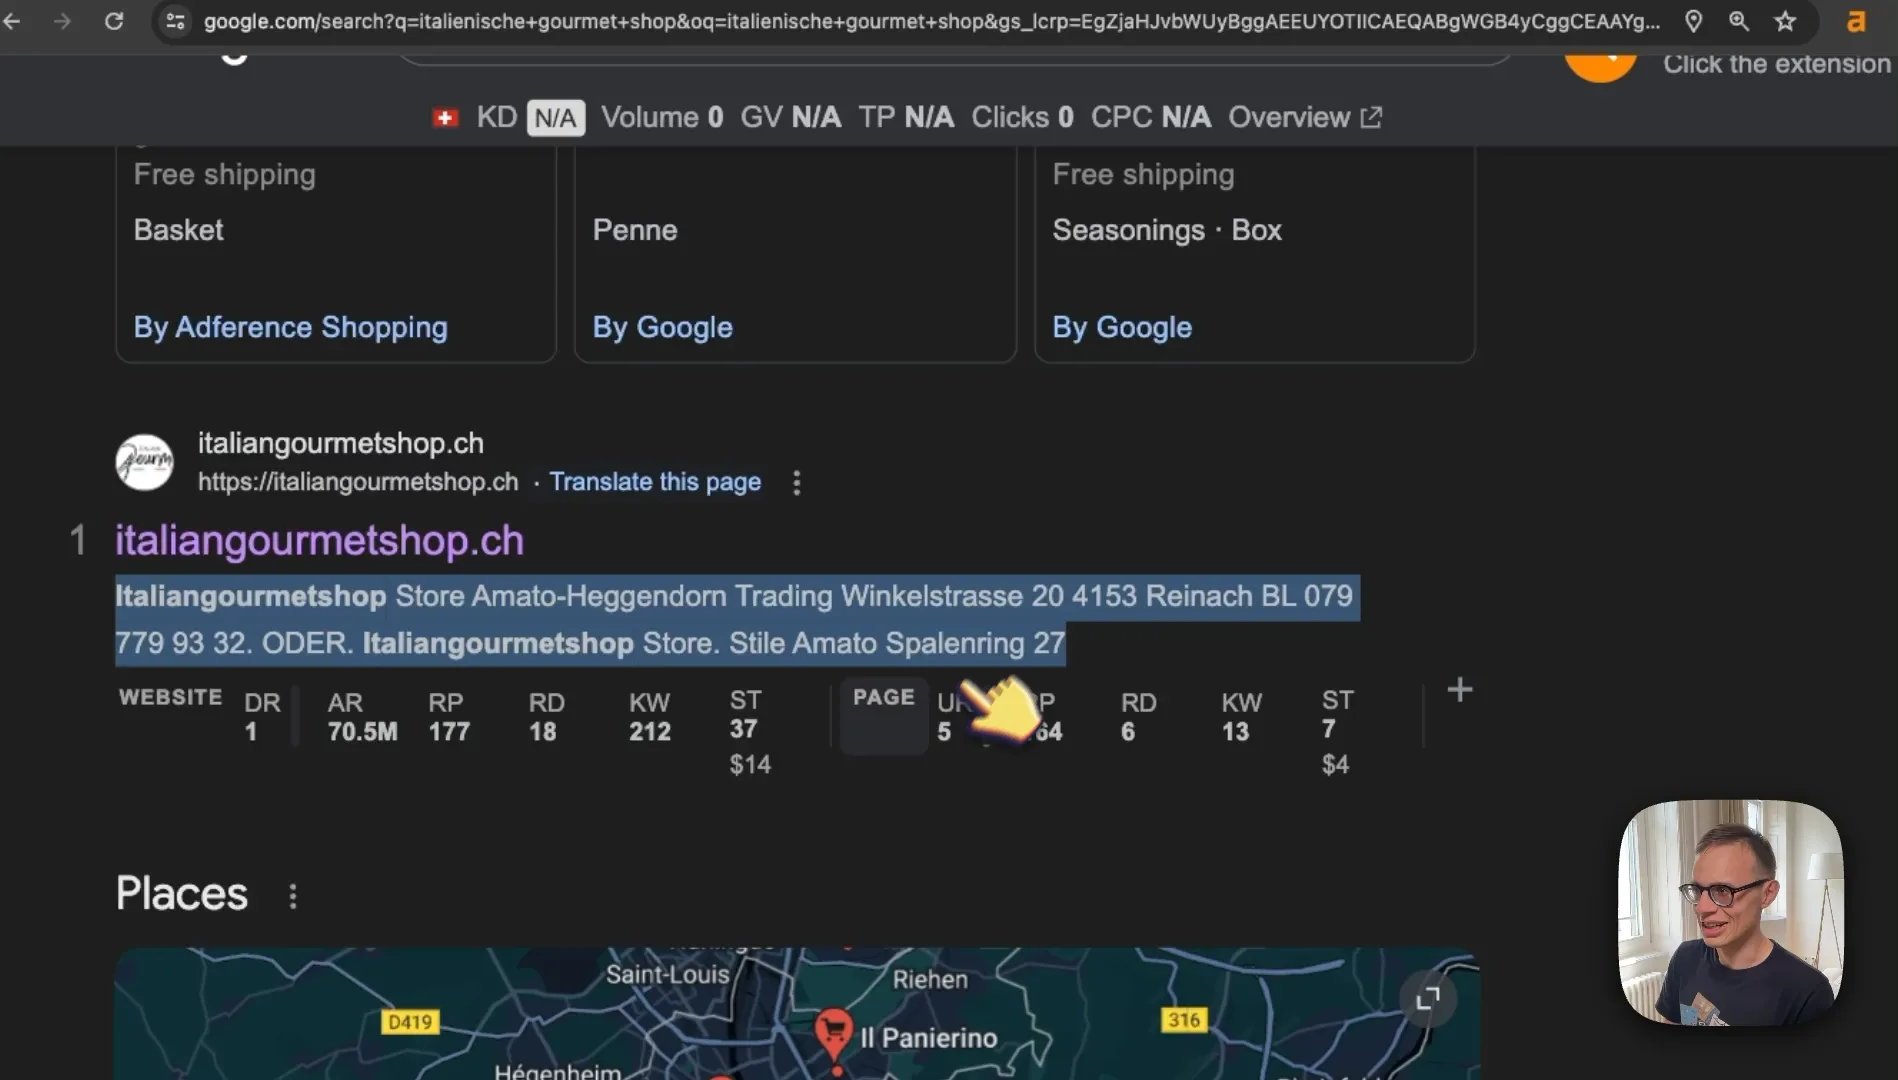
Task: Bookmark this page with the star icon
Action: point(1785,20)
